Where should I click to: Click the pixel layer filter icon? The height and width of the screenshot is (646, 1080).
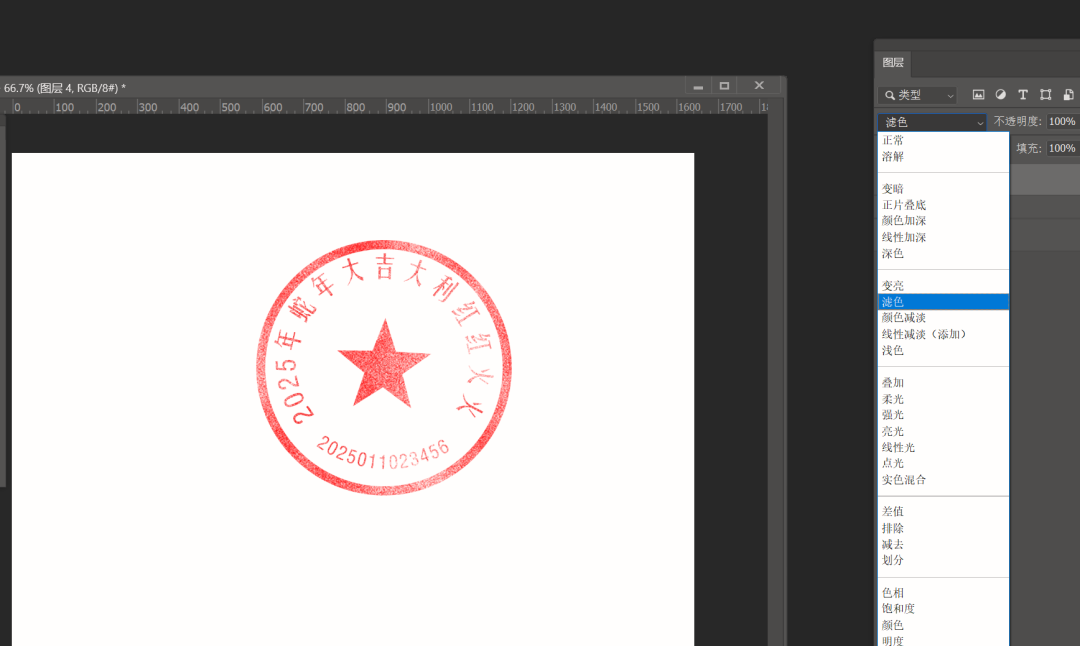pos(978,95)
